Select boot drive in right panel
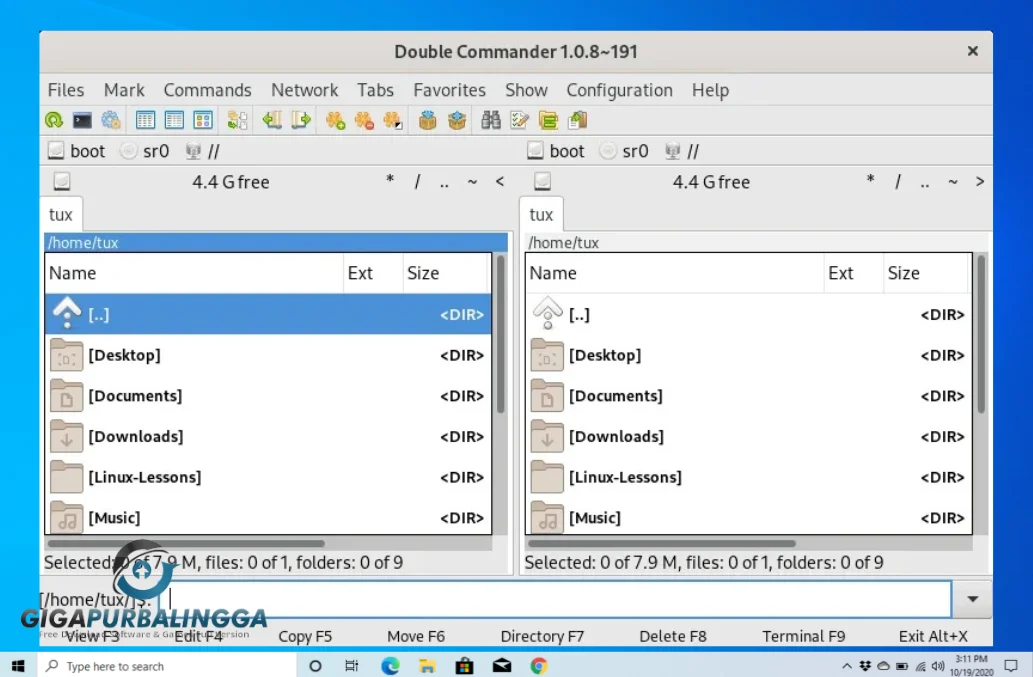The width and height of the screenshot is (1033, 677). [556, 151]
